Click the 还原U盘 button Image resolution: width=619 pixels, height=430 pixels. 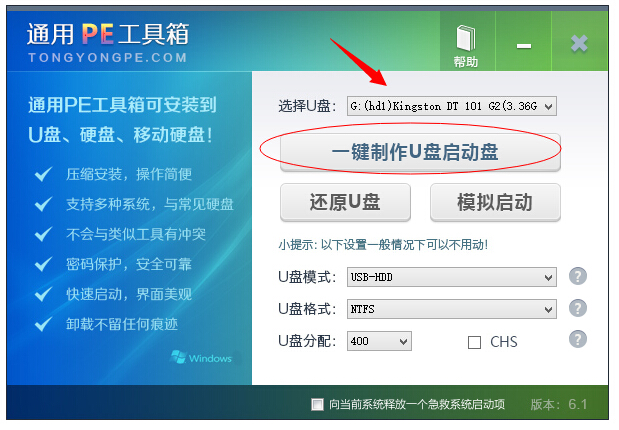(345, 202)
